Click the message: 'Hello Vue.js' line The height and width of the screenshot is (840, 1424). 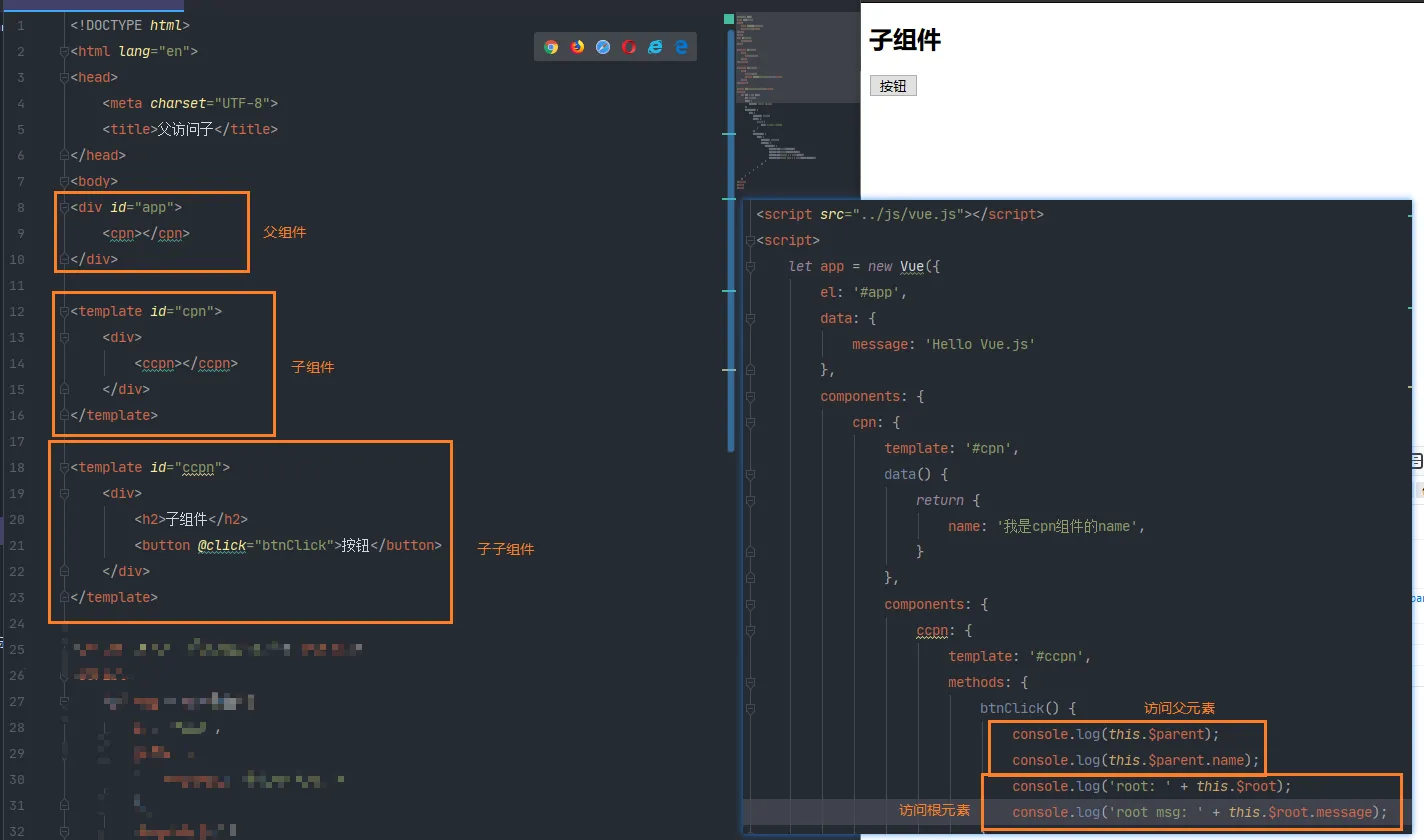coord(944,344)
